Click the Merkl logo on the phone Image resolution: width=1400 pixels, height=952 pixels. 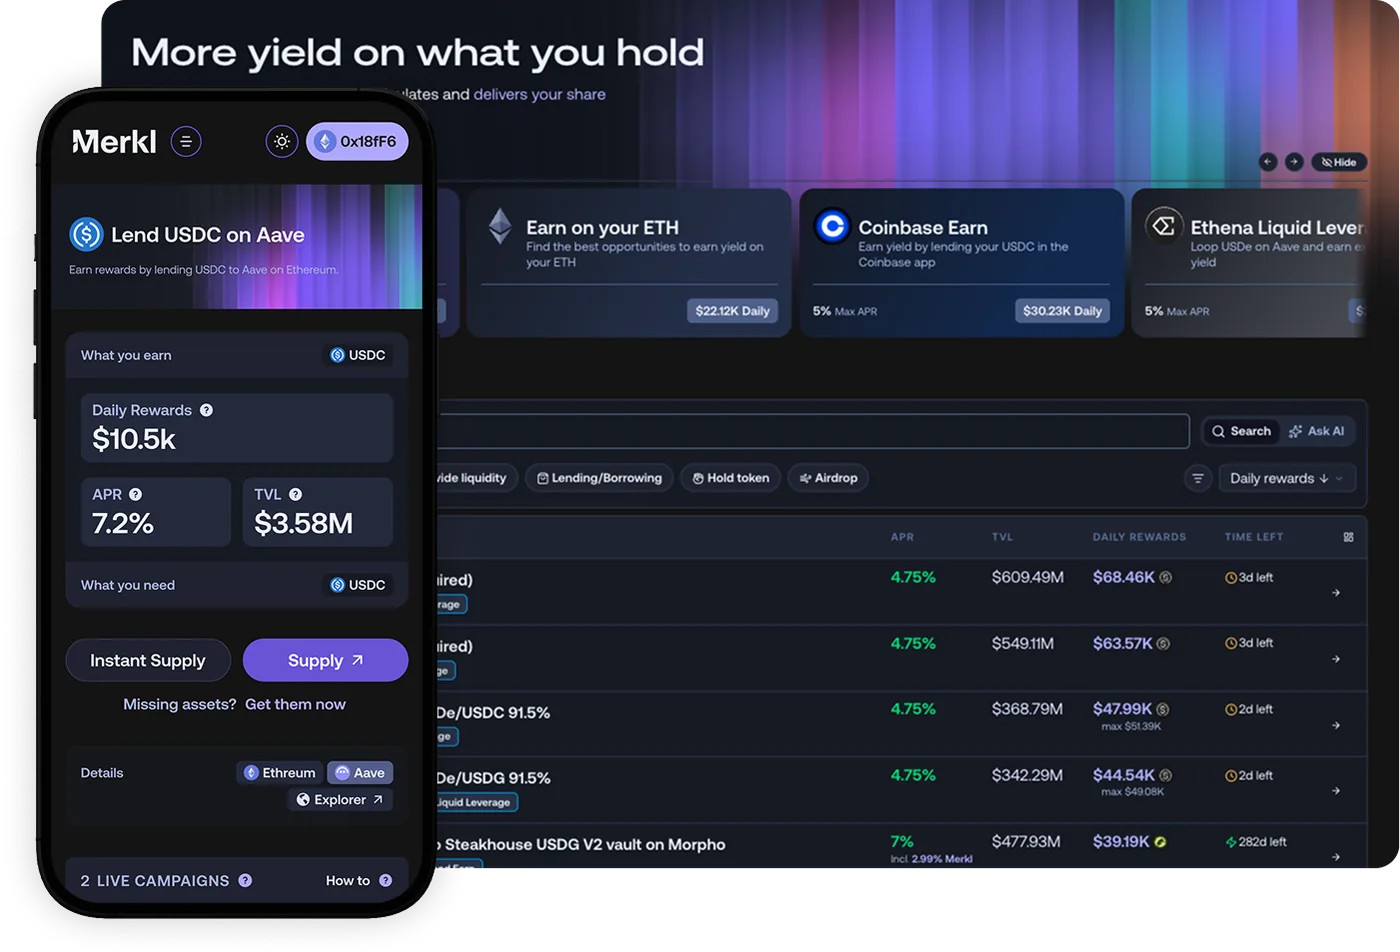[114, 142]
